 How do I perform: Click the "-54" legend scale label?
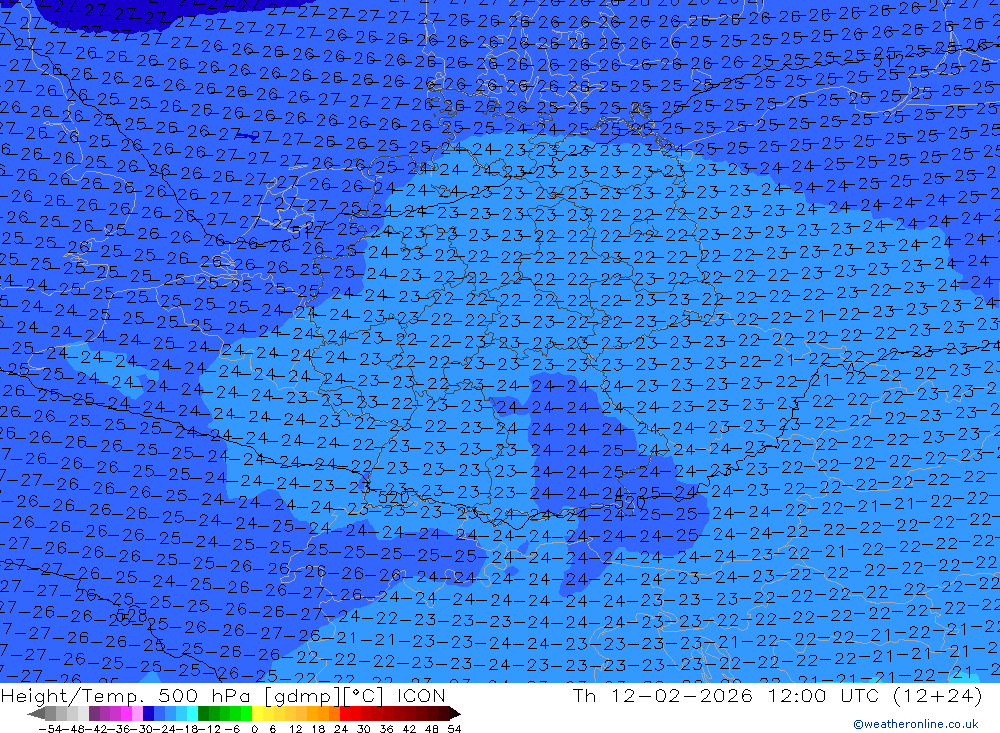coord(50,729)
